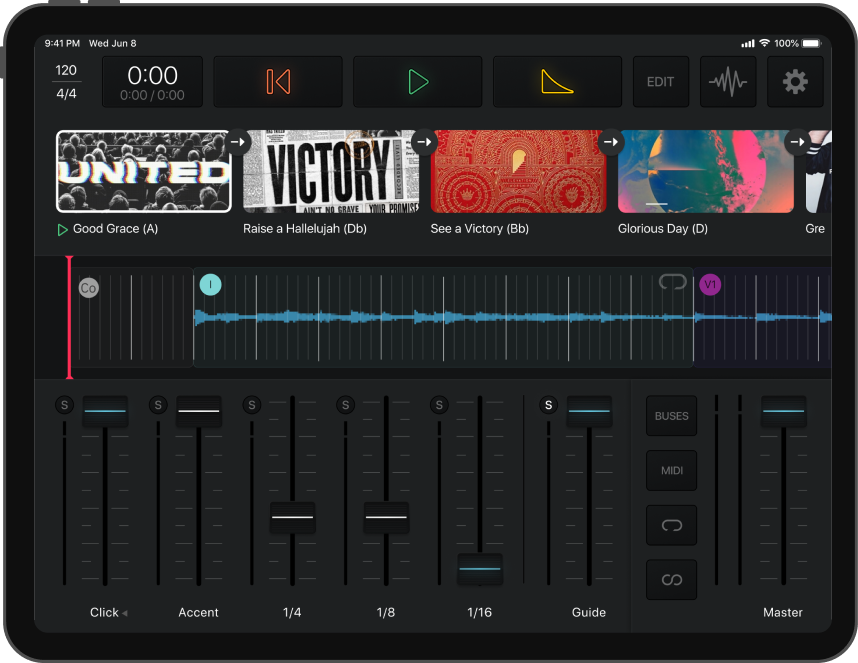Toggle solo on the Guide channel

(547, 405)
